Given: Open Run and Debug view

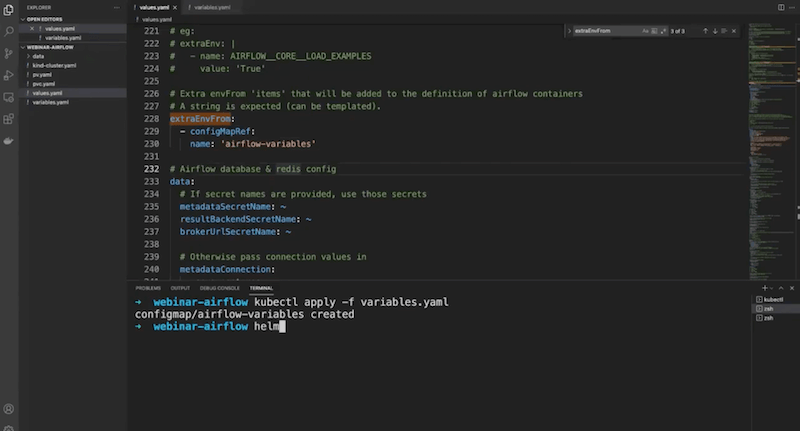Looking at the screenshot, I should (9, 75).
